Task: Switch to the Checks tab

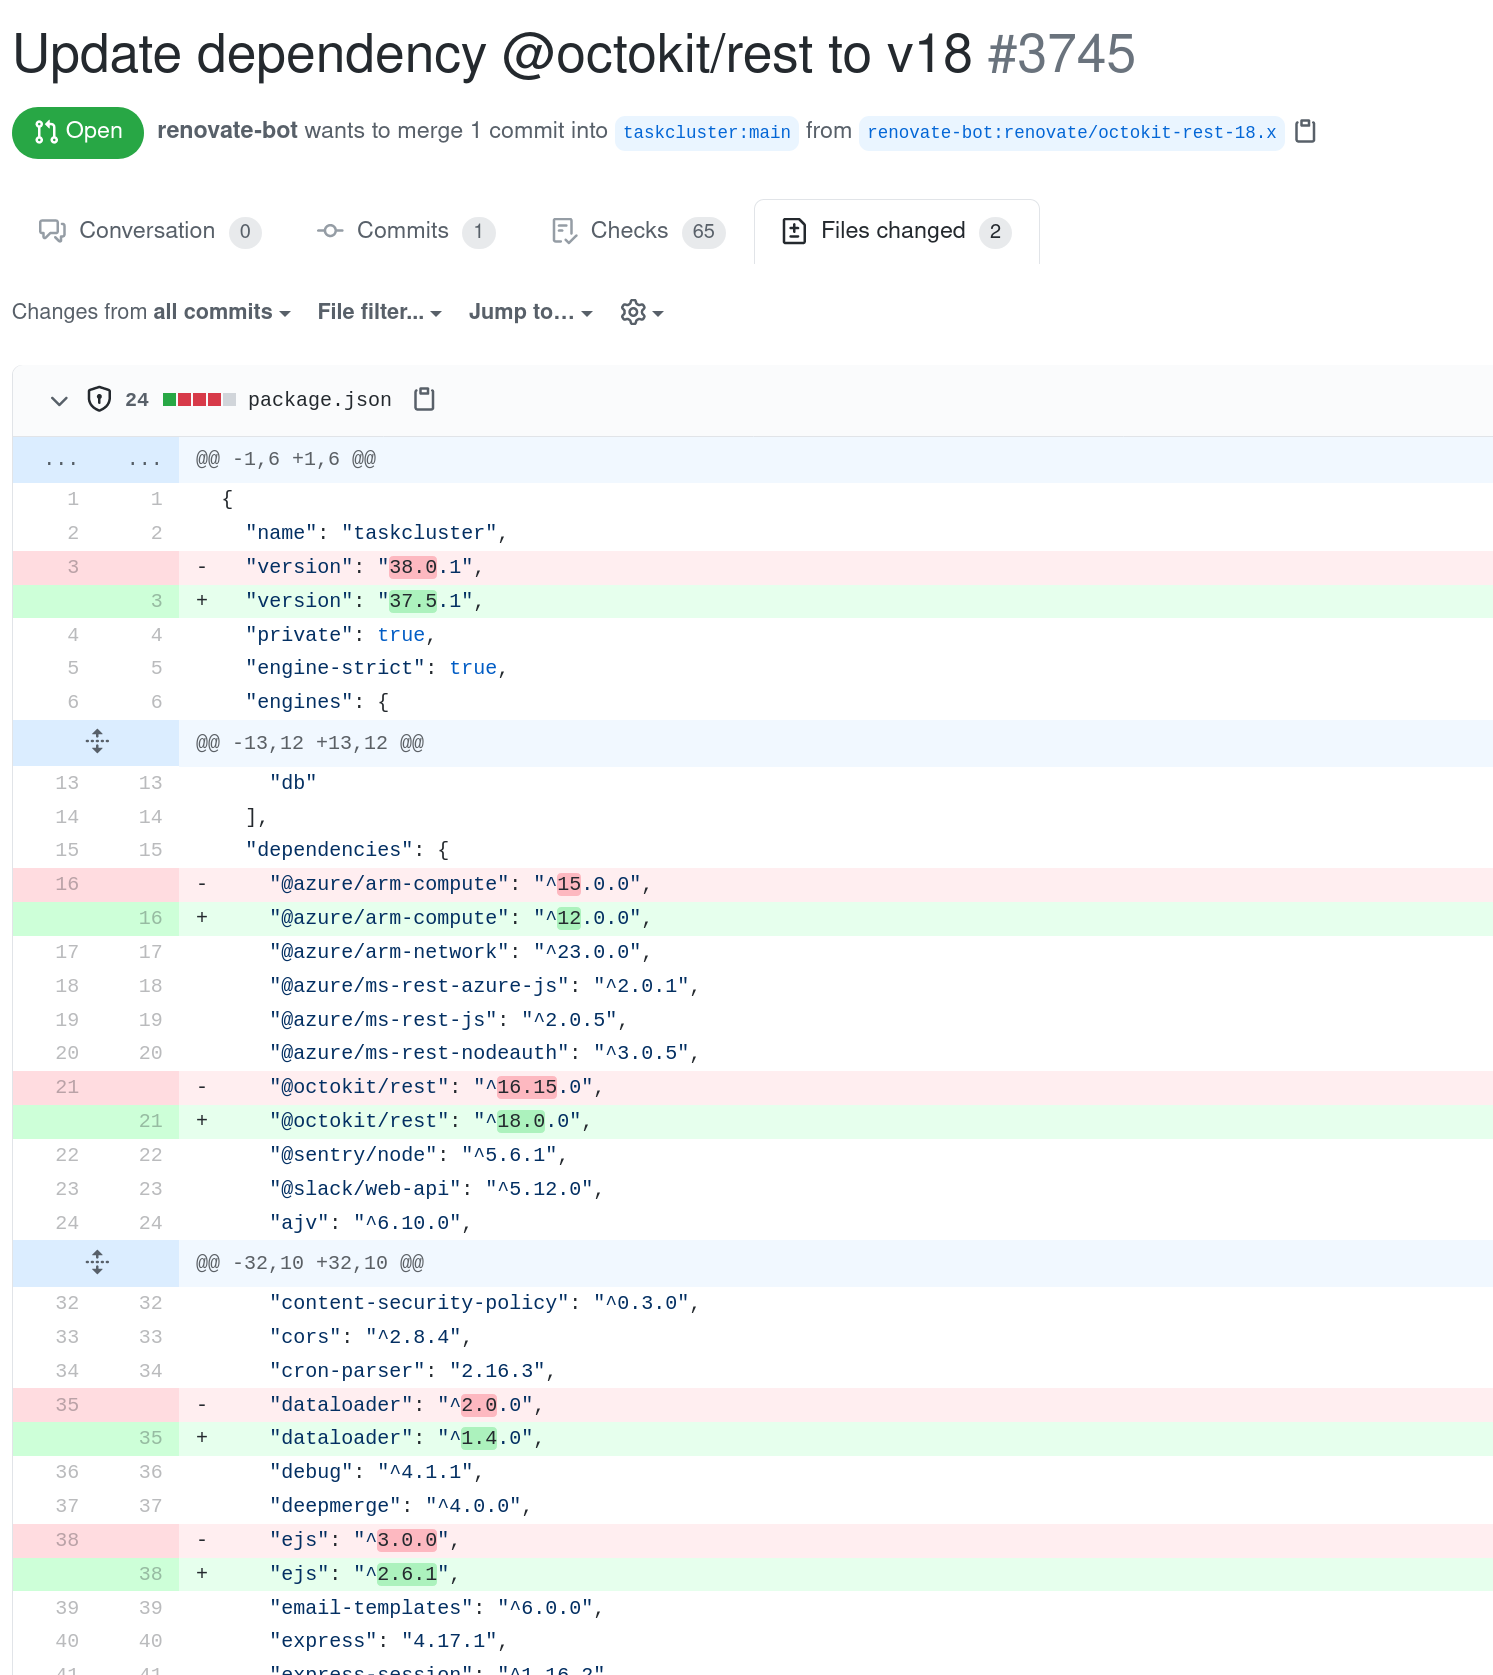Action: pos(638,231)
